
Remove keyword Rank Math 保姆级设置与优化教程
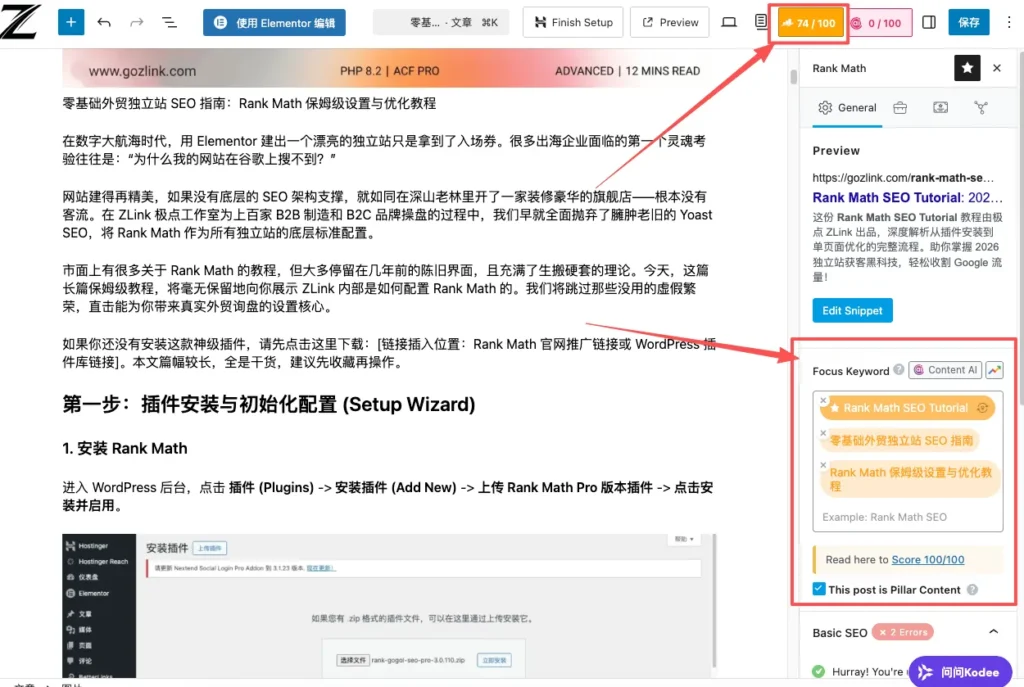(x=823, y=465)
